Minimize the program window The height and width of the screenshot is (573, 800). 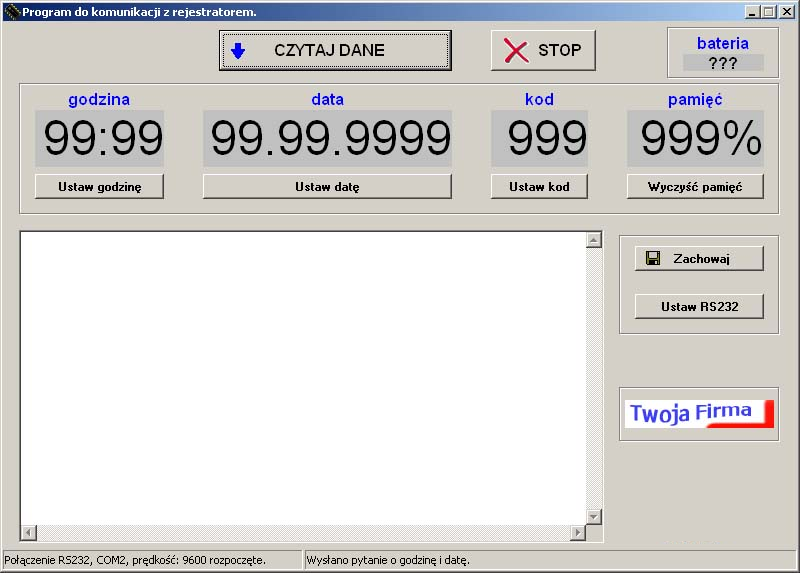coord(752,12)
